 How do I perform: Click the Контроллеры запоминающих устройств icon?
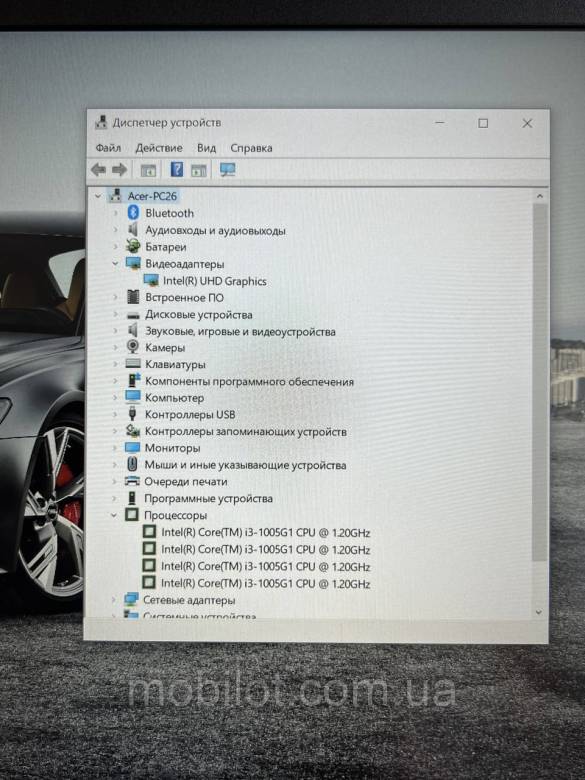pyautogui.click(x=132, y=430)
